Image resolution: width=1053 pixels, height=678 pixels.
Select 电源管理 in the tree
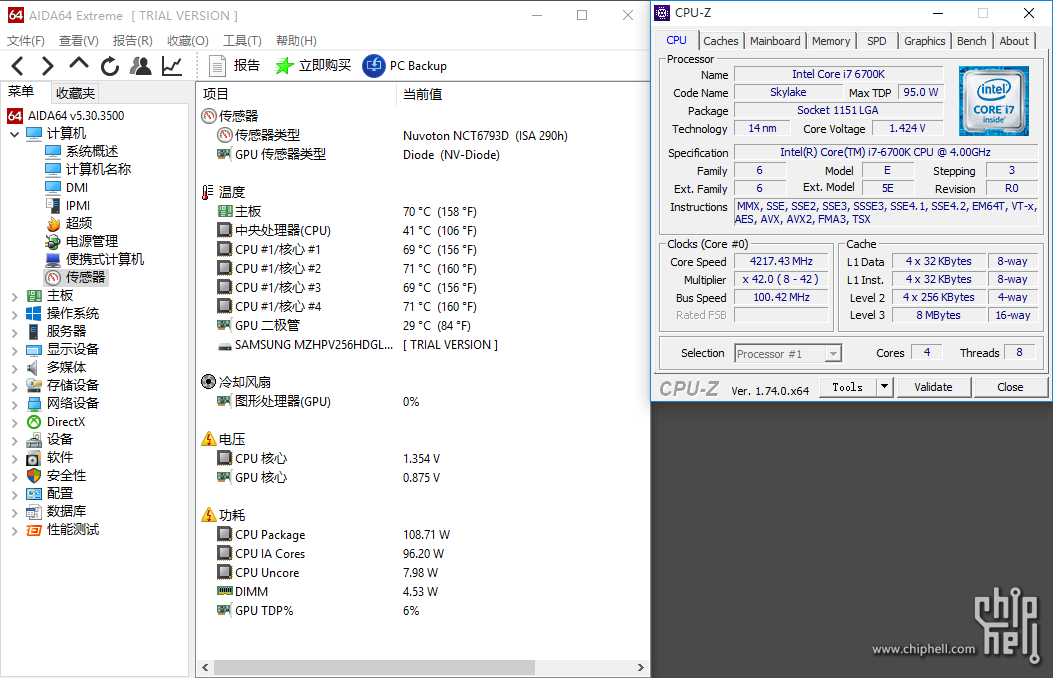(81, 241)
